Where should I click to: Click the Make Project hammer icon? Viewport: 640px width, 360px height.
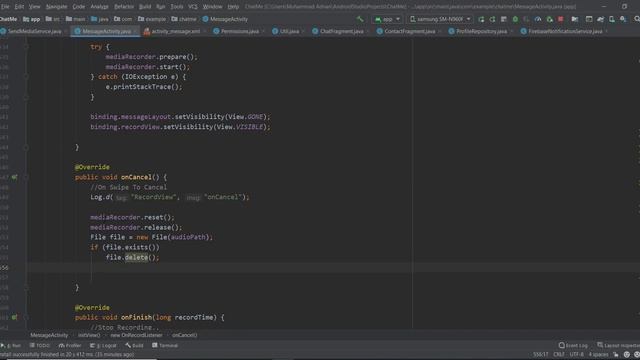[360, 19]
